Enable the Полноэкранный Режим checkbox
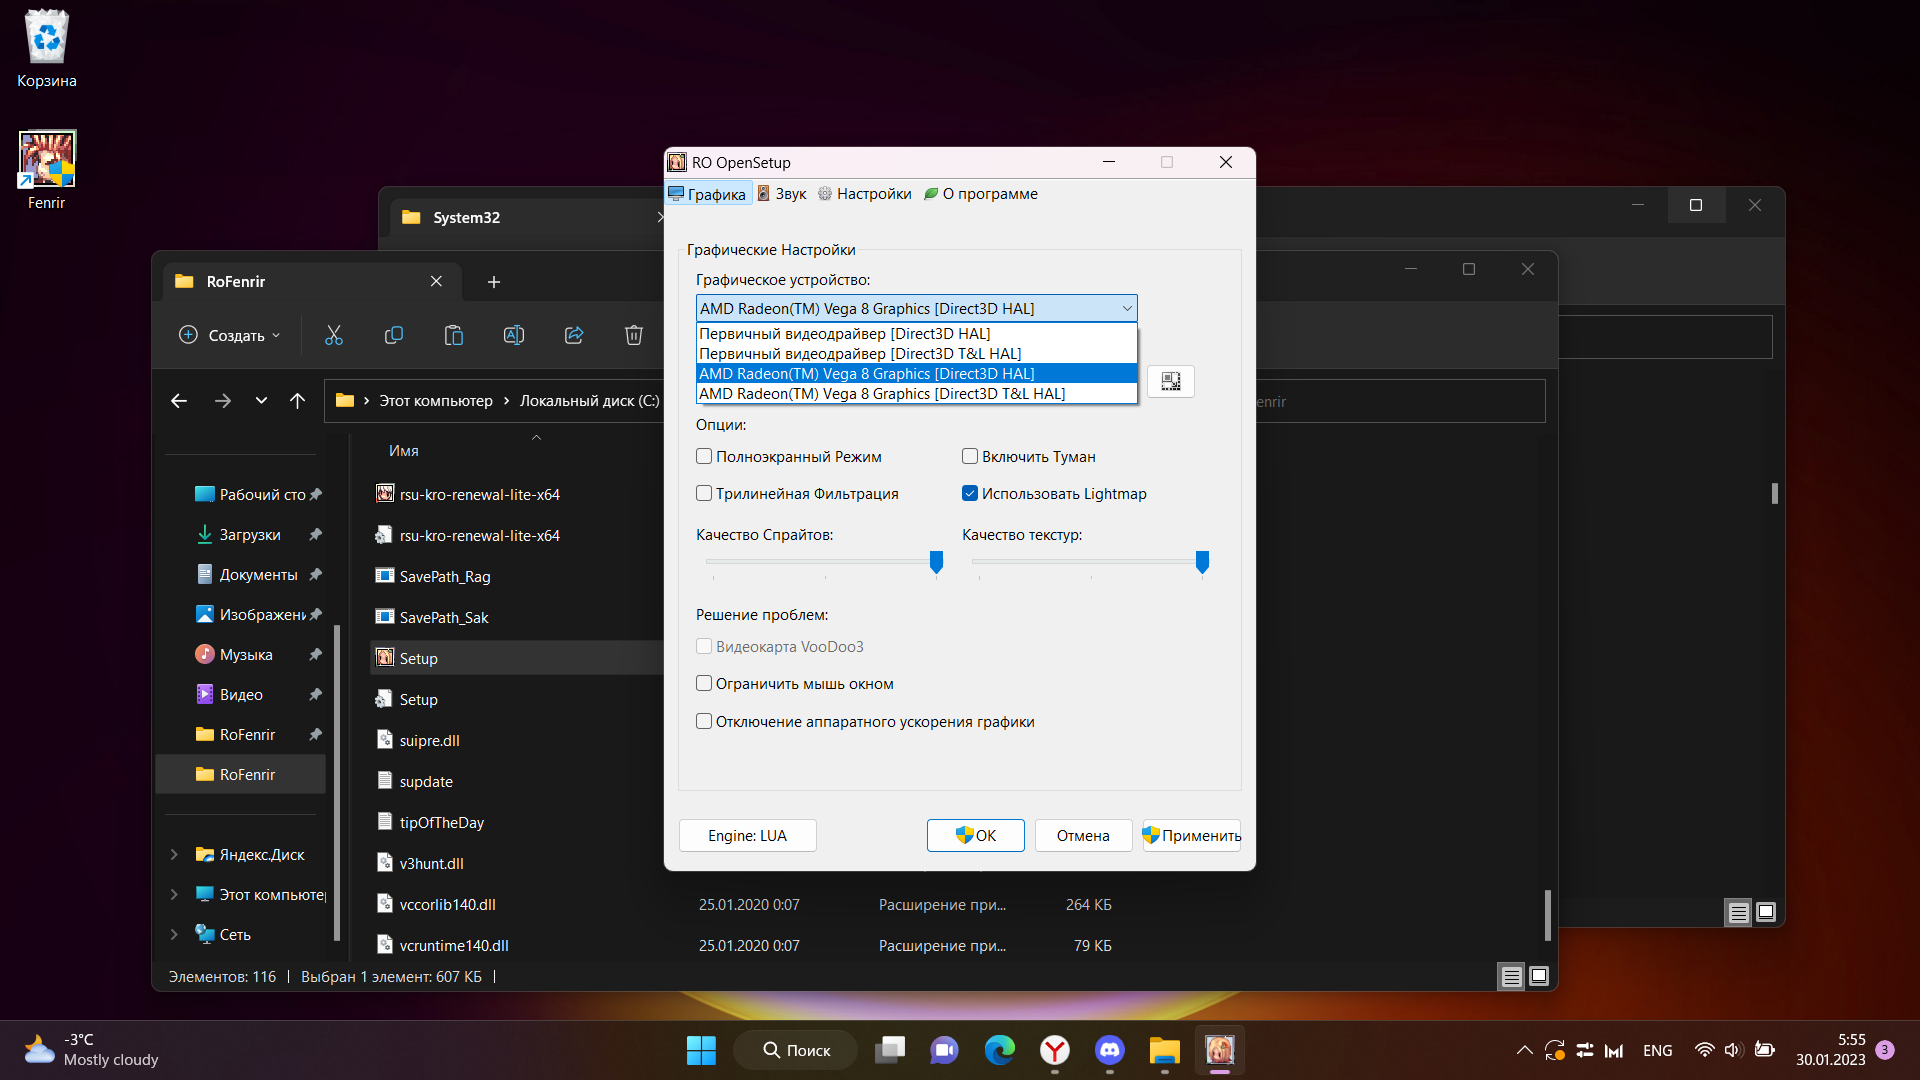Image resolution: width=1920 pixels, height=1080 pixels. click(704, 457)
